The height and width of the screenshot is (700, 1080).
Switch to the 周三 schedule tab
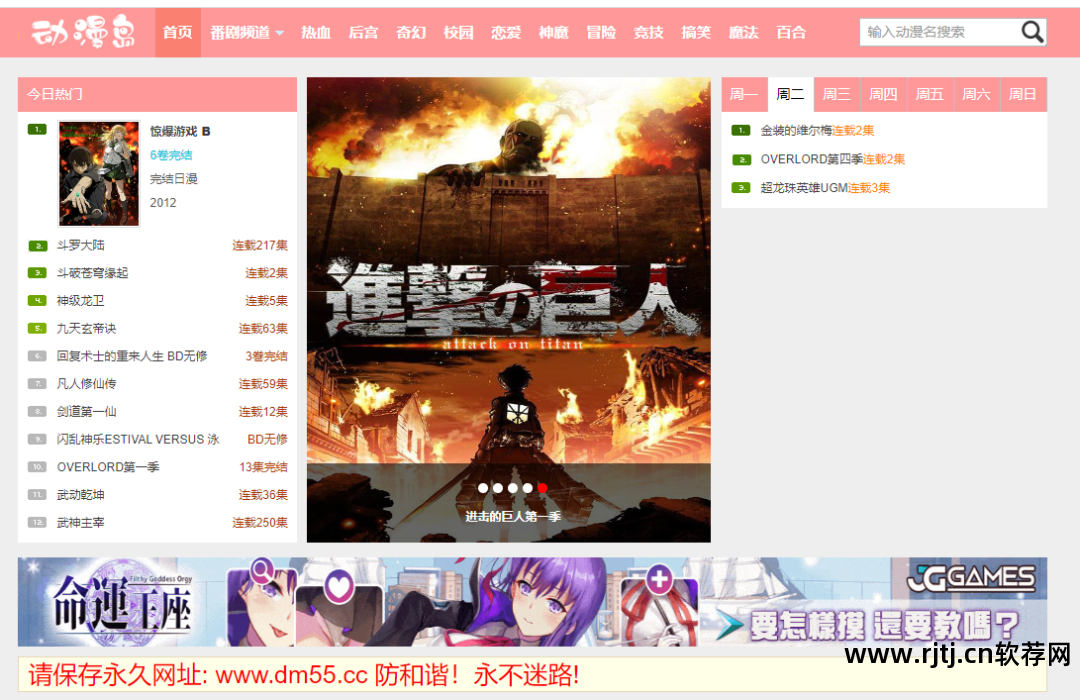pyautogui.click(x=836, y=94)
